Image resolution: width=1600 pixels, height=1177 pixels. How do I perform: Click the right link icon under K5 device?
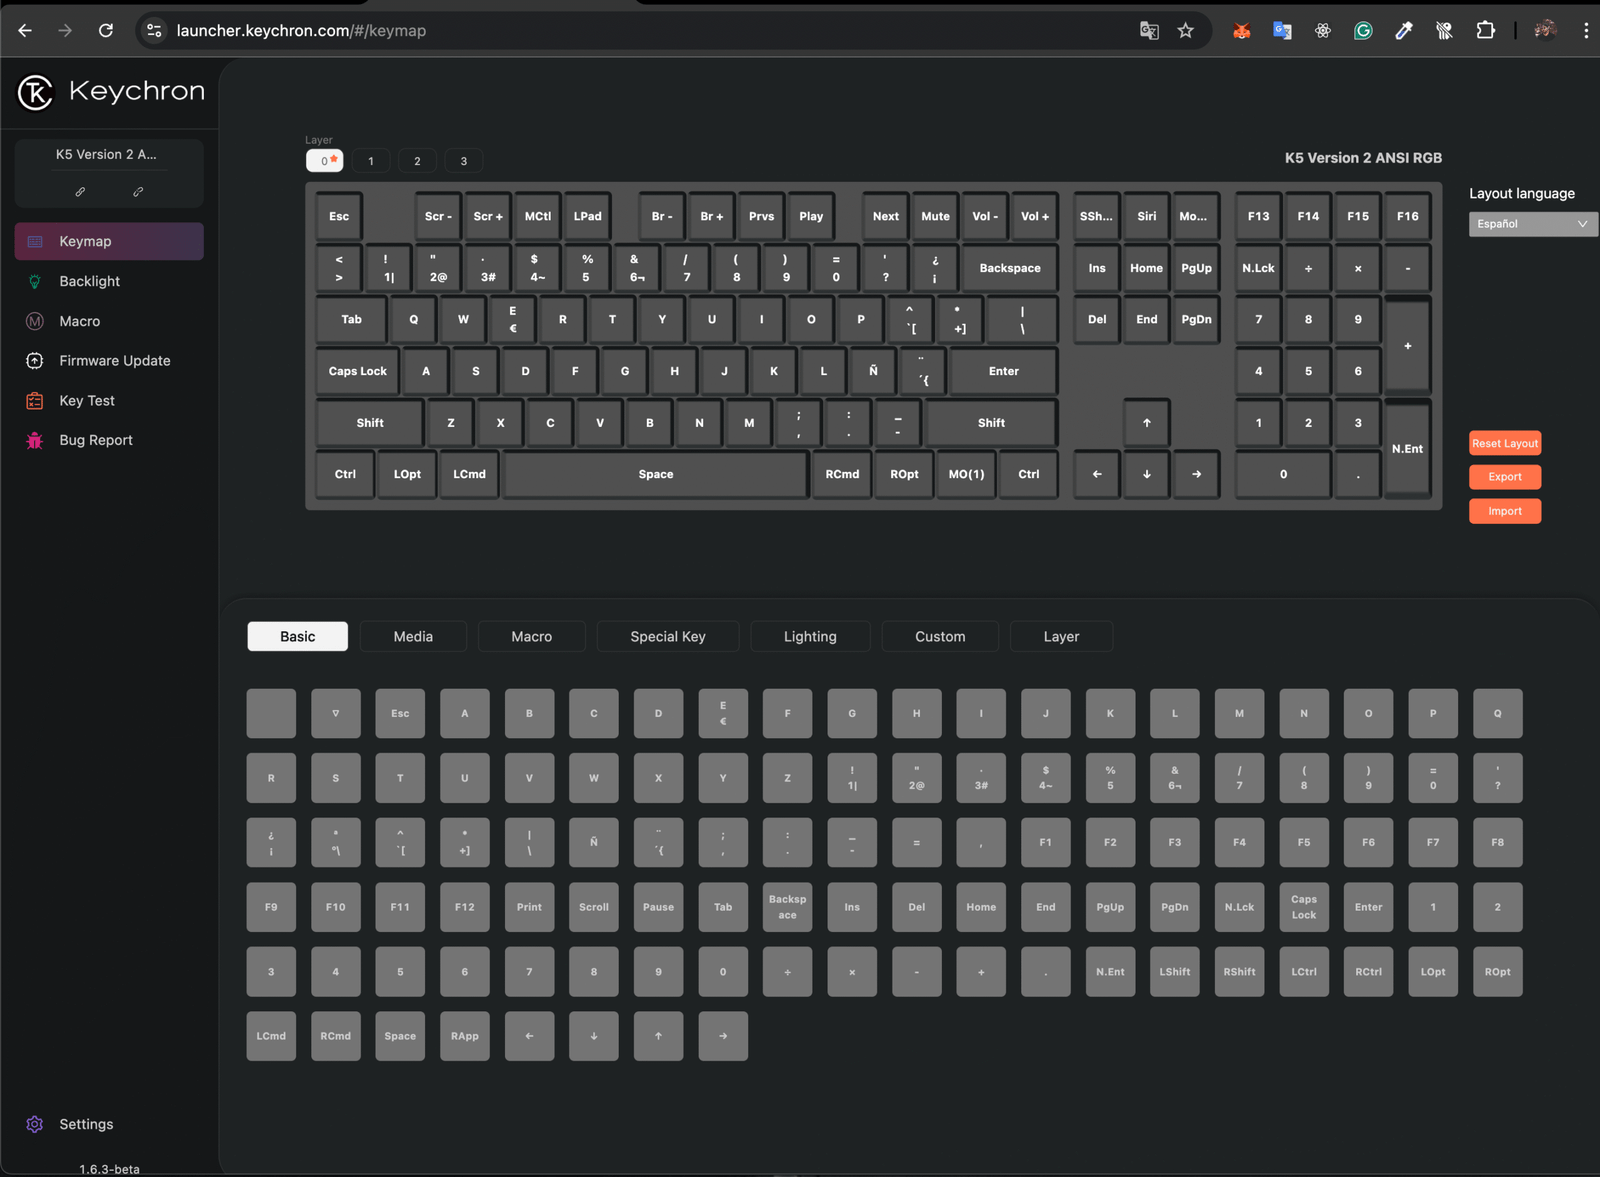click(x=138, y=191)
